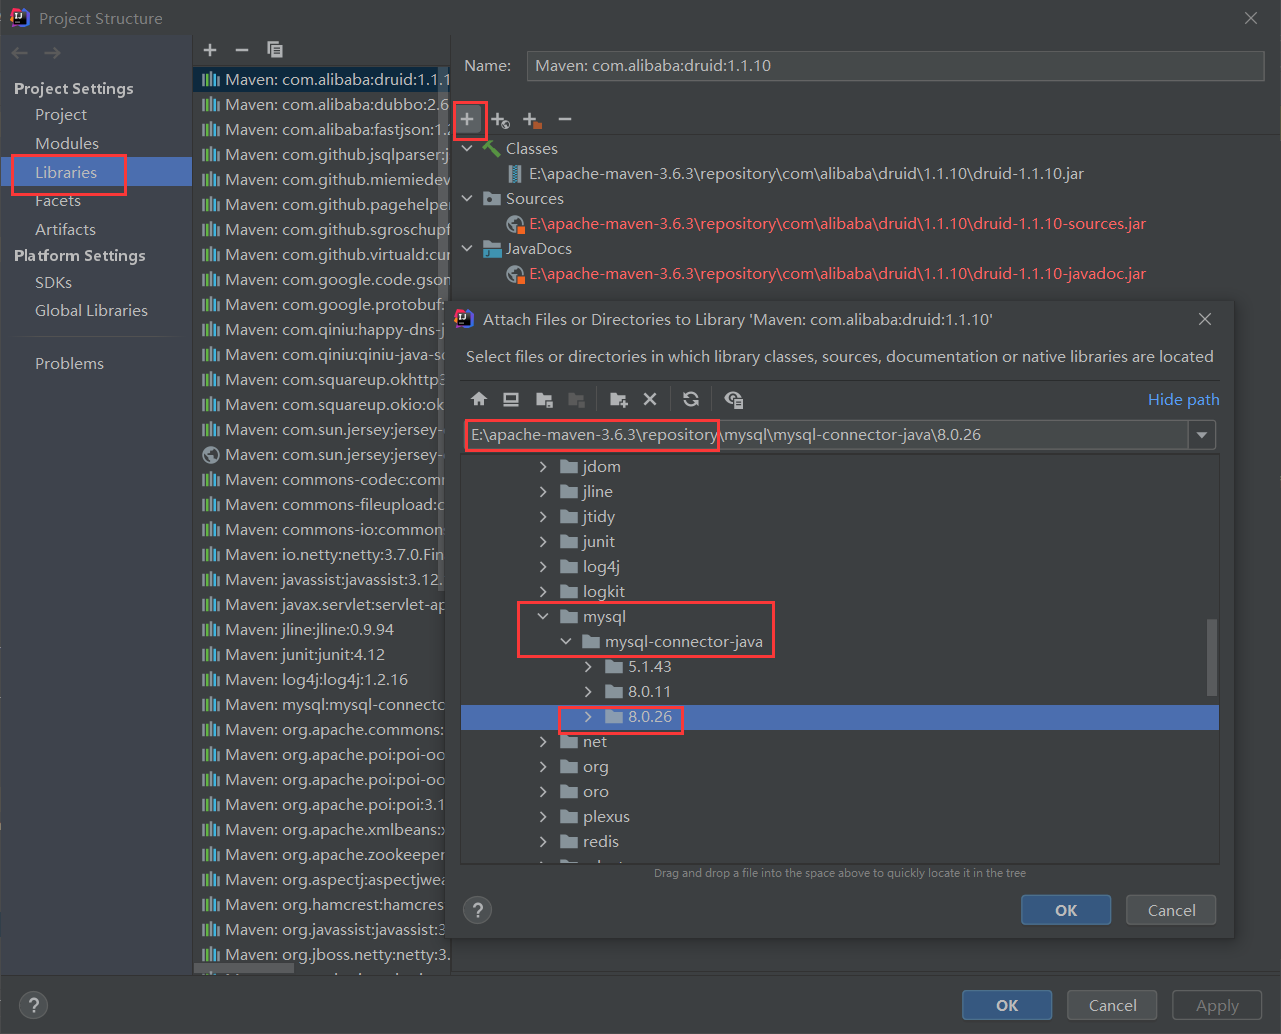The height and width of the screenshot is (1034, 1281).
Task: Click OK in the Project Structure window
Action: click(x=1007, y=1005)
